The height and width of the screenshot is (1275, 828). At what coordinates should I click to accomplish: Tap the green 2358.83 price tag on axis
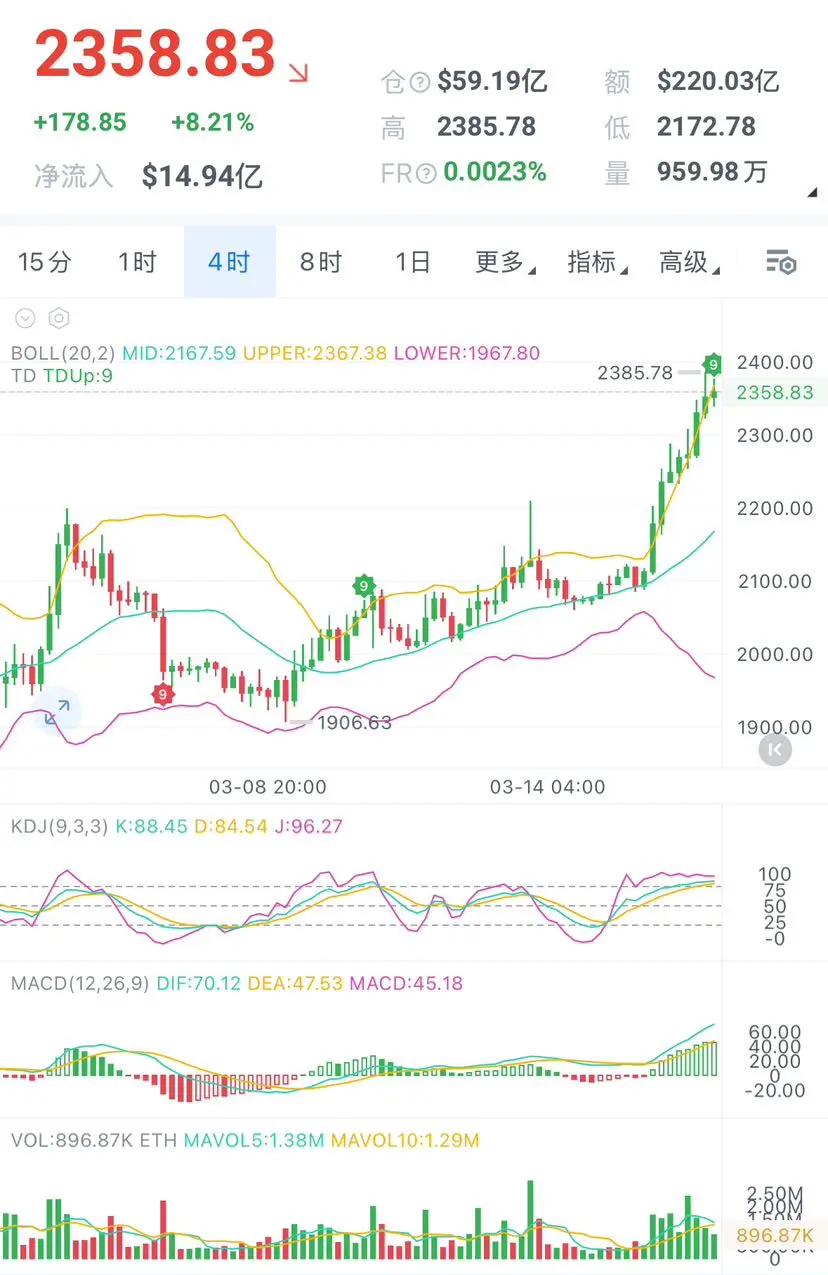(x=775, y=393)
